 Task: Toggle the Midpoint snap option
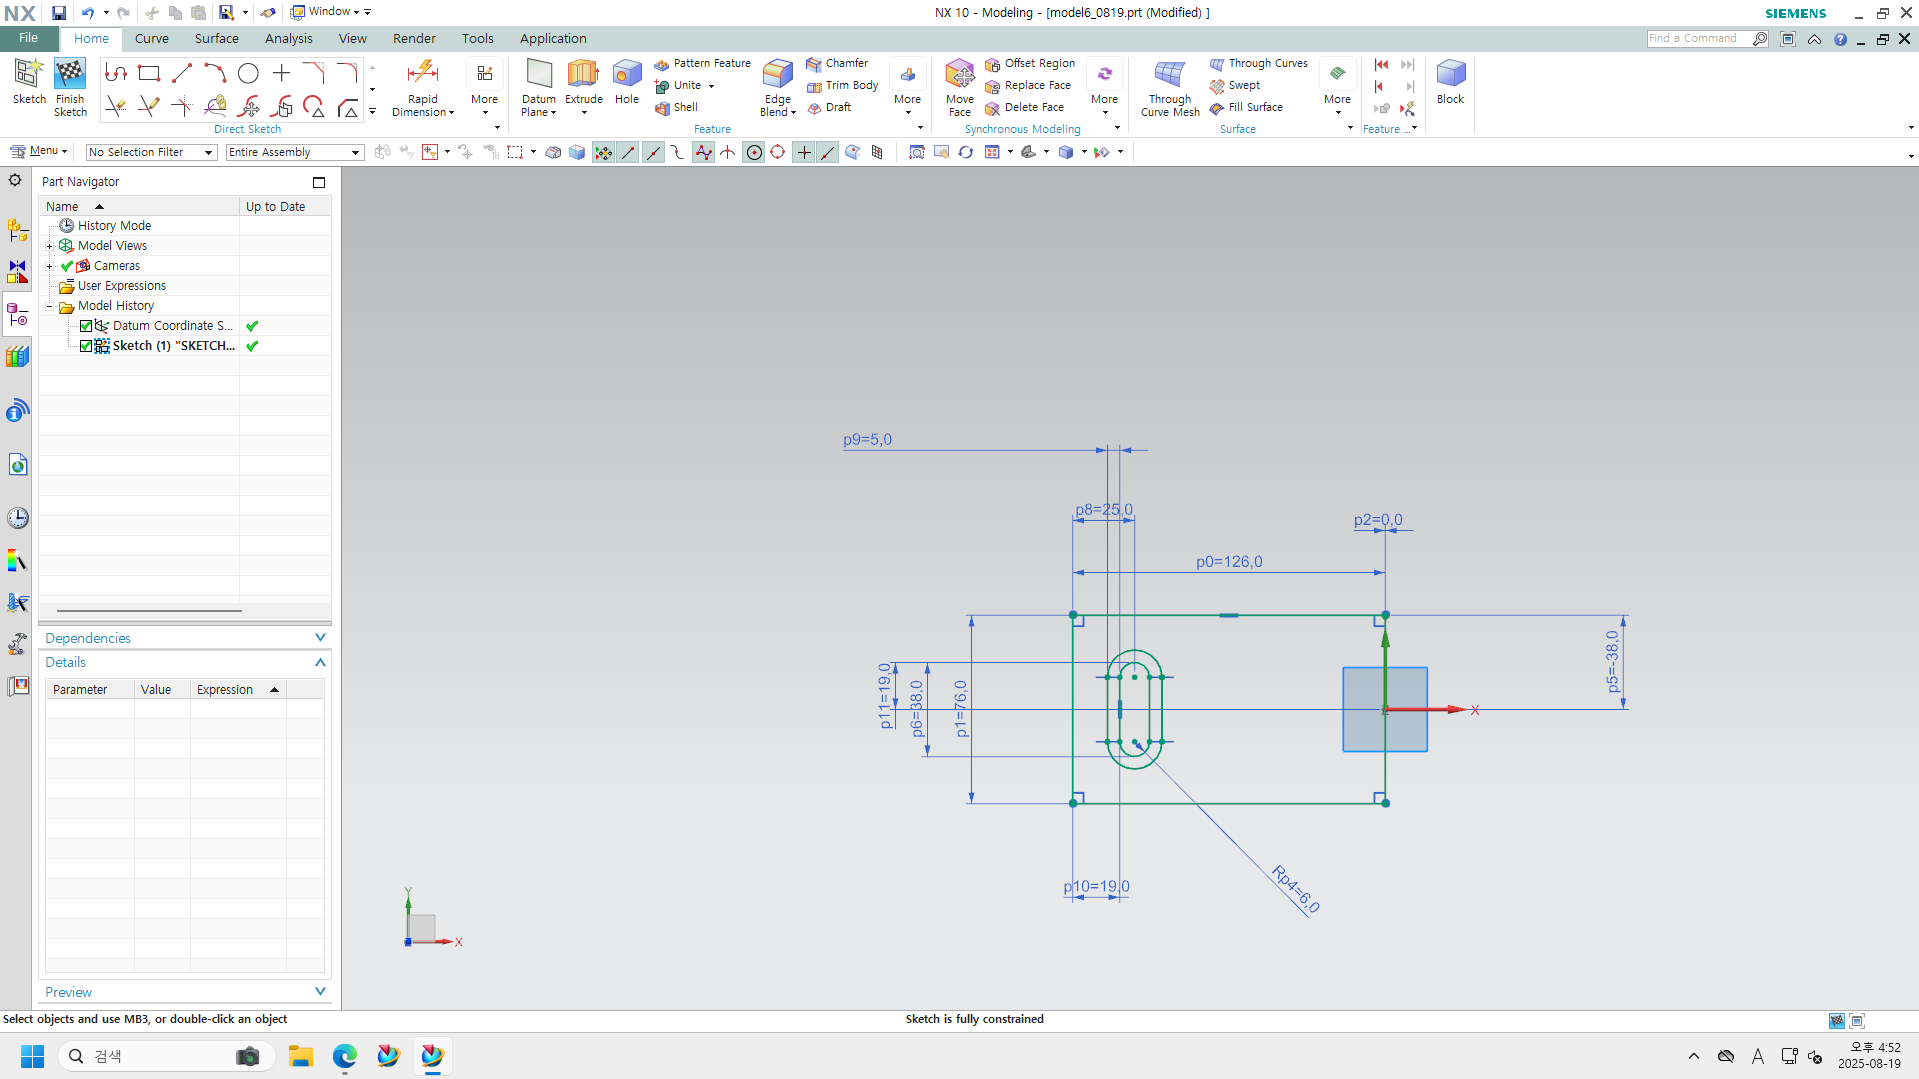[x=653, y=152]
